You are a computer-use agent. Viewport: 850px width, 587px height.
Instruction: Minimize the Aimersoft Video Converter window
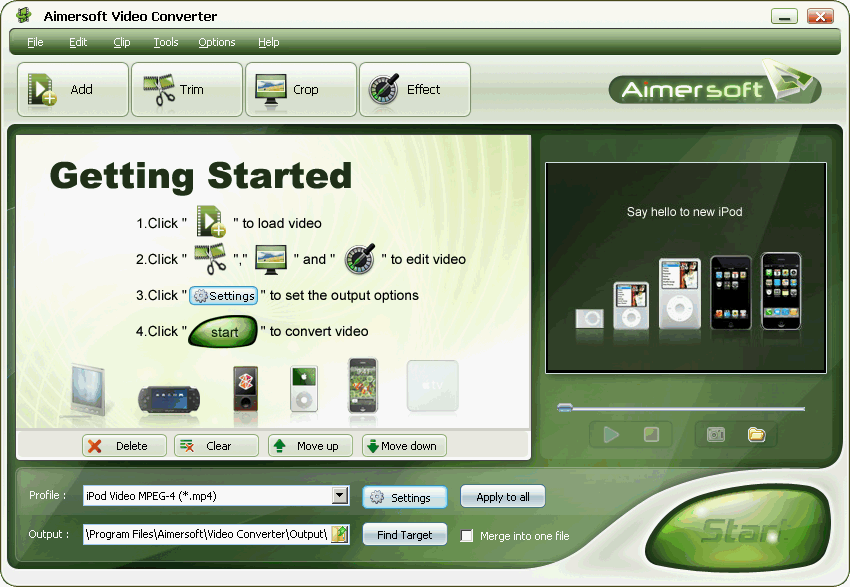coord(784,16)
